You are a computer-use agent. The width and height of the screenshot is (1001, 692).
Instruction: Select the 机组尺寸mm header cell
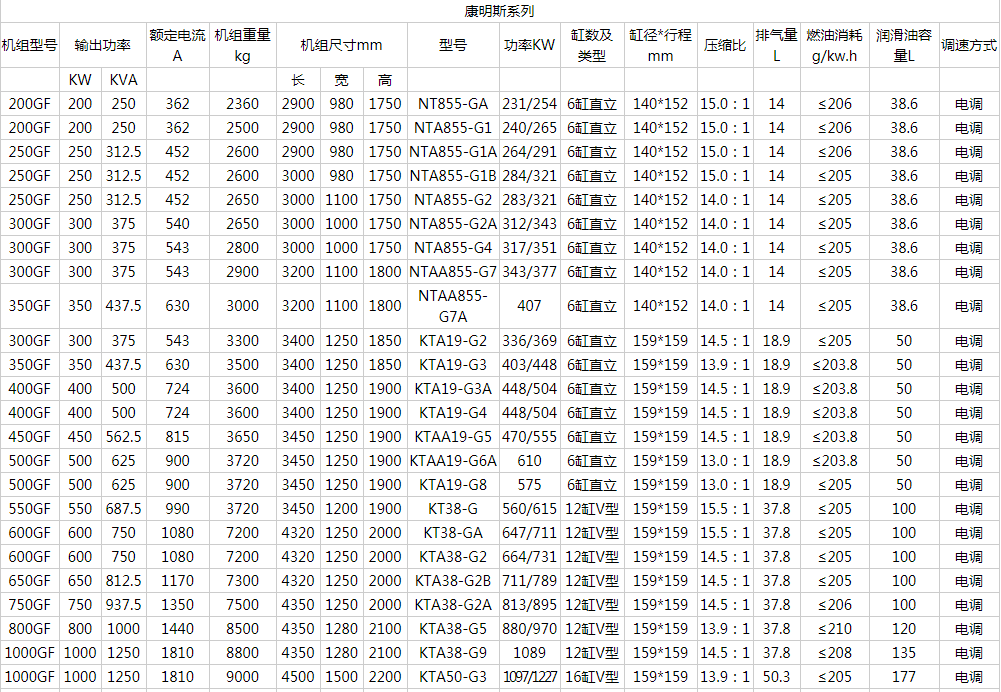[342, 45]
